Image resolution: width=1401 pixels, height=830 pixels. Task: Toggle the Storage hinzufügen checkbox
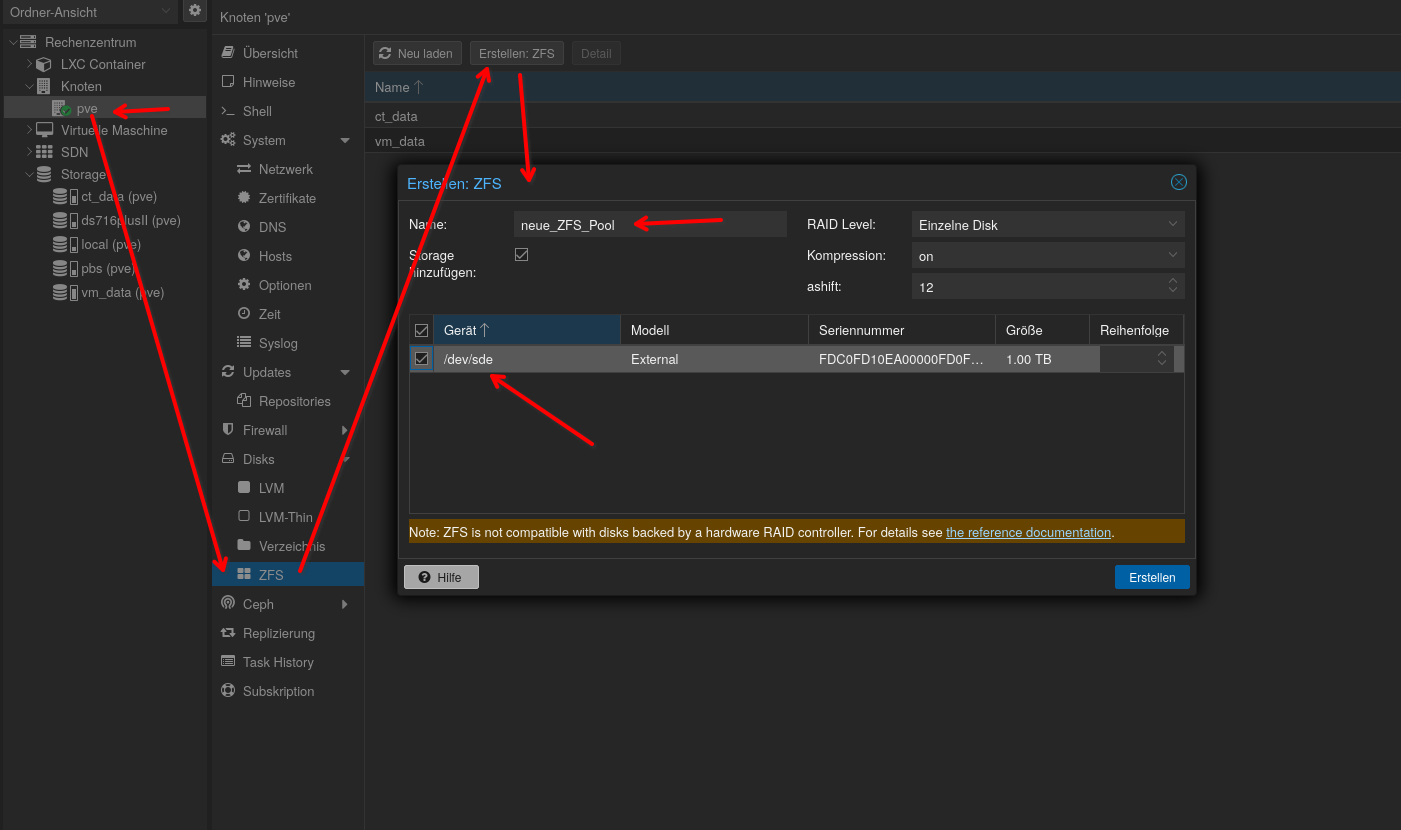(521, 255)
